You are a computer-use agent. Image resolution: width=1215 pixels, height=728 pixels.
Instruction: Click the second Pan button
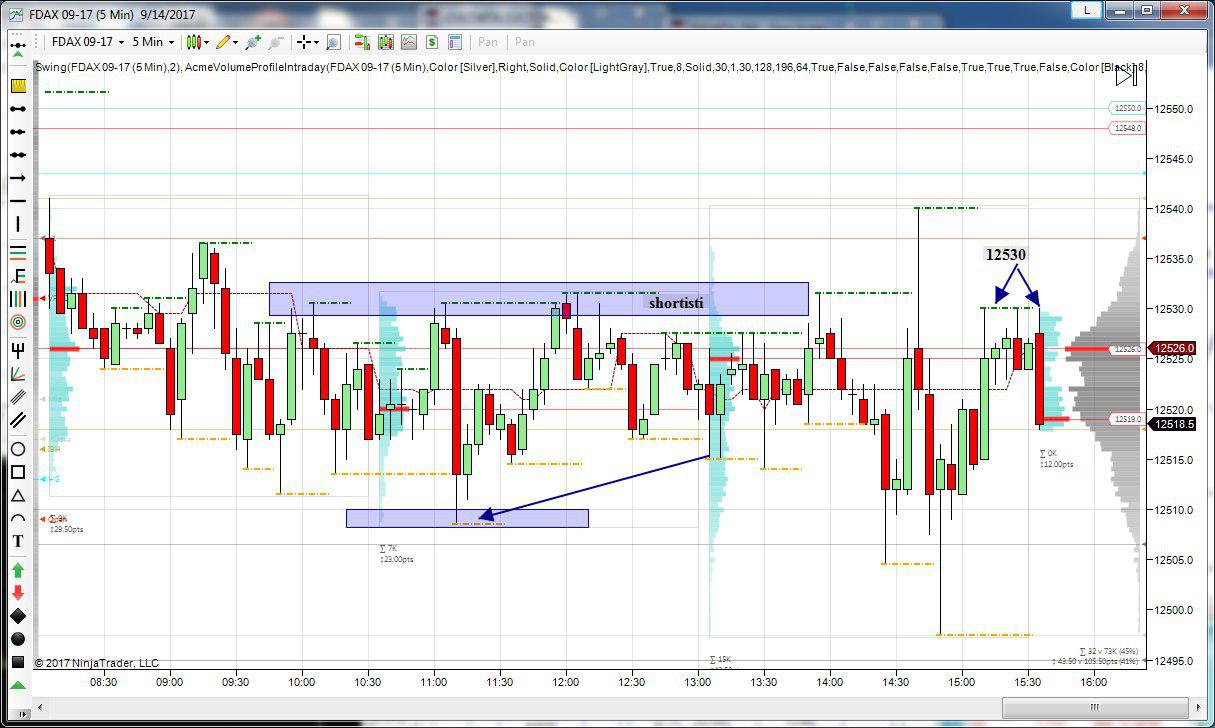pos(525,42)
